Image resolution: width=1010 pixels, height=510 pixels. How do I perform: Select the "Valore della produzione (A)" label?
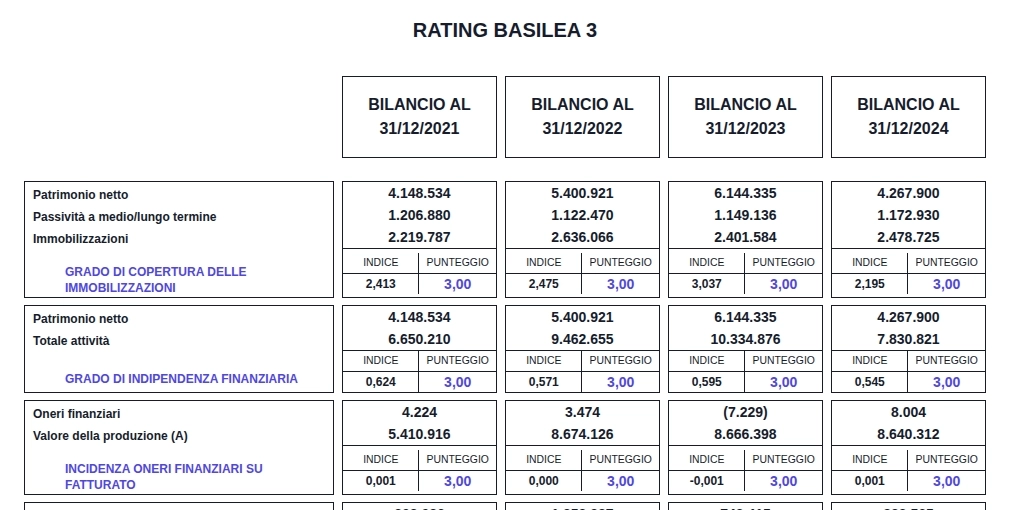(110, 436)
